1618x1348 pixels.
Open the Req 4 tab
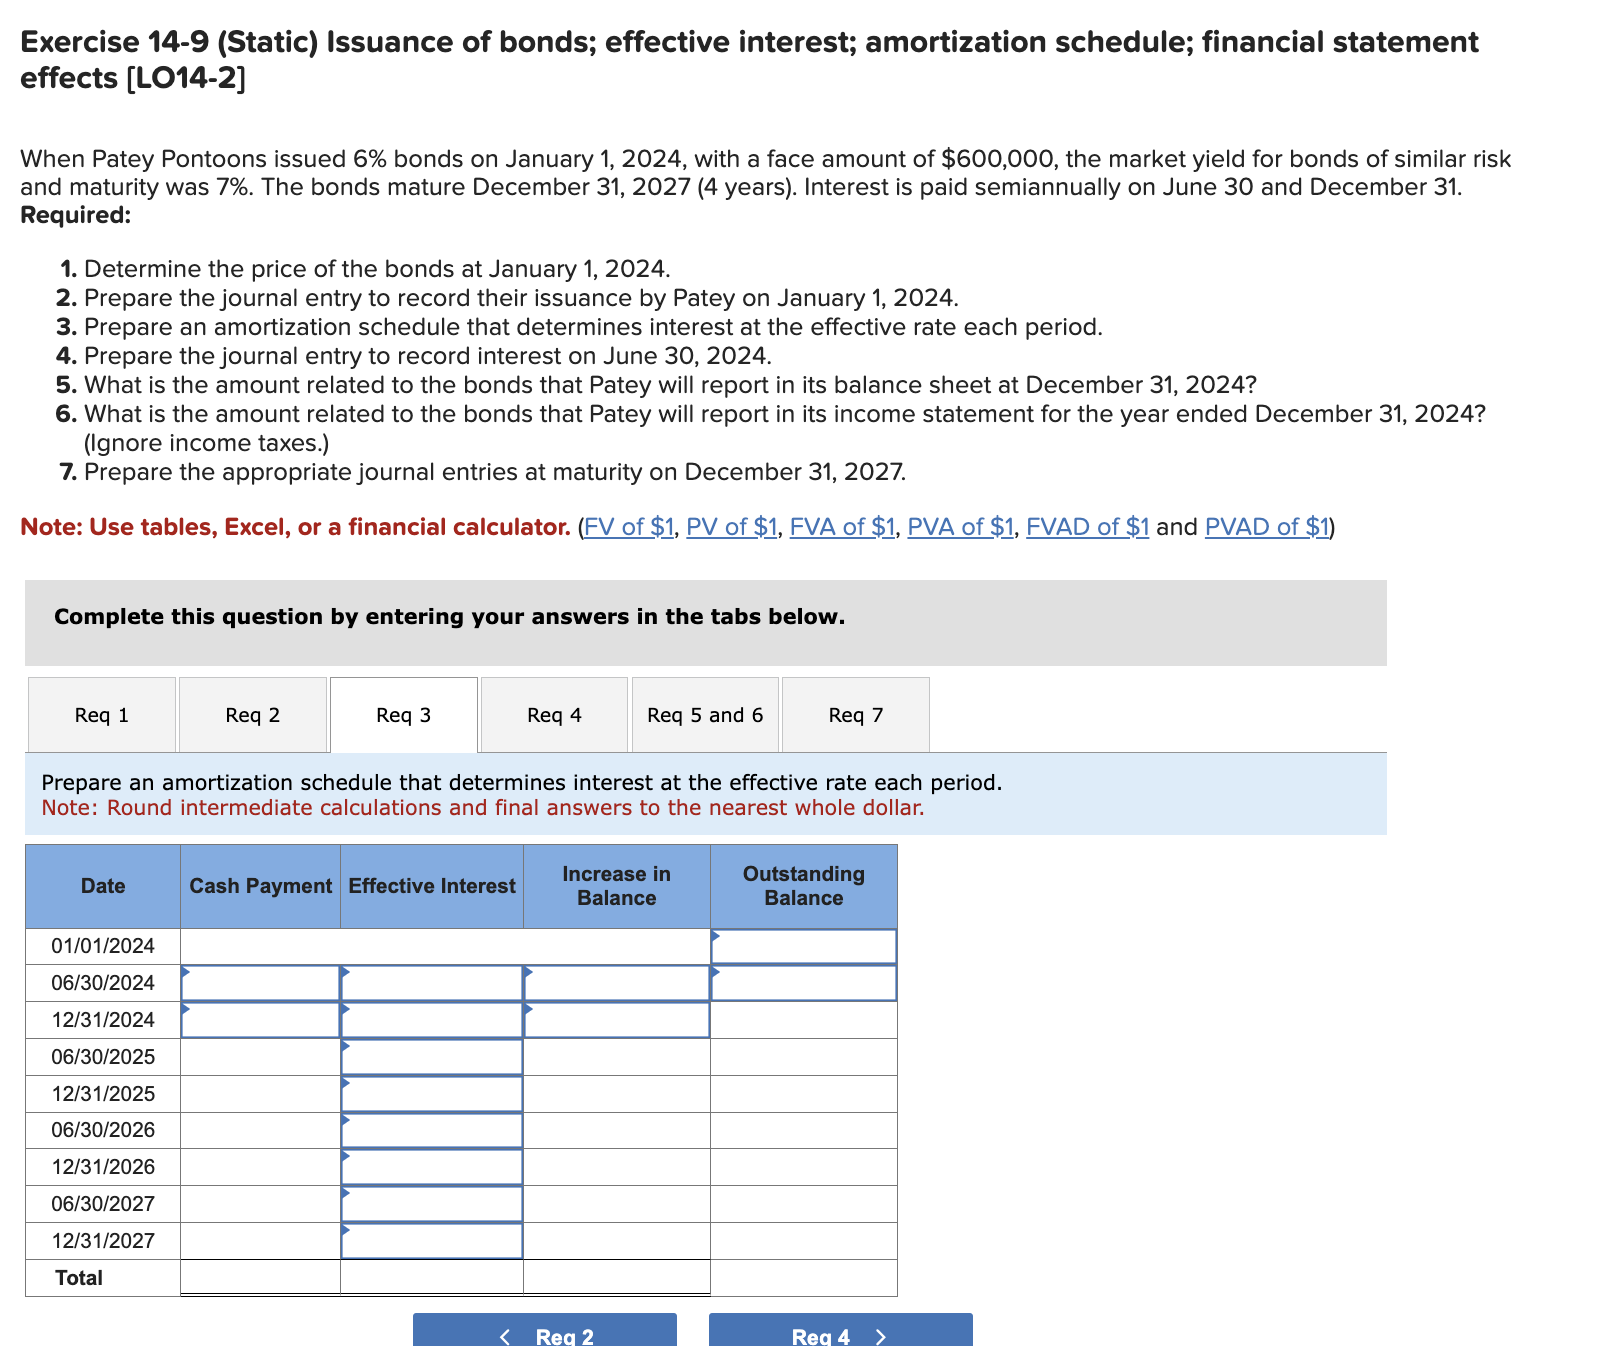pos(553,714)
